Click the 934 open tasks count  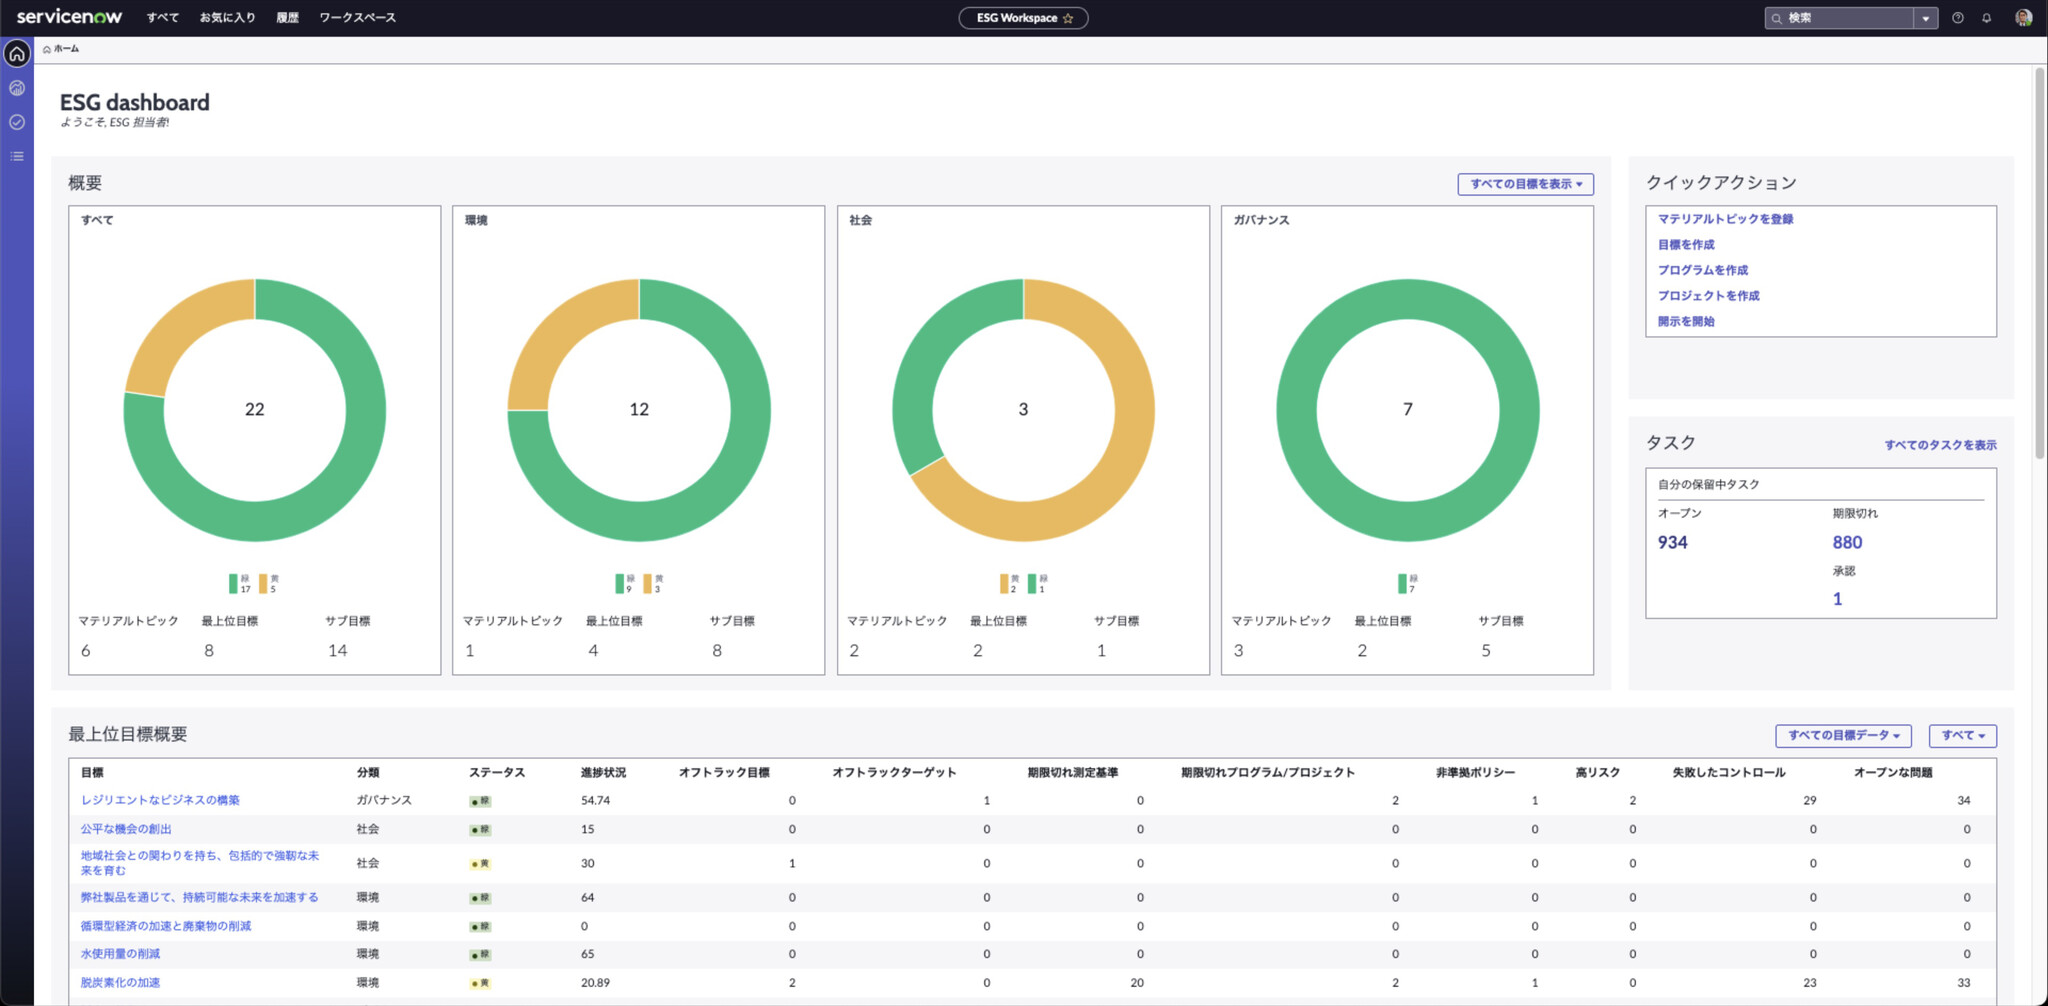click(x=1673, y=542)
